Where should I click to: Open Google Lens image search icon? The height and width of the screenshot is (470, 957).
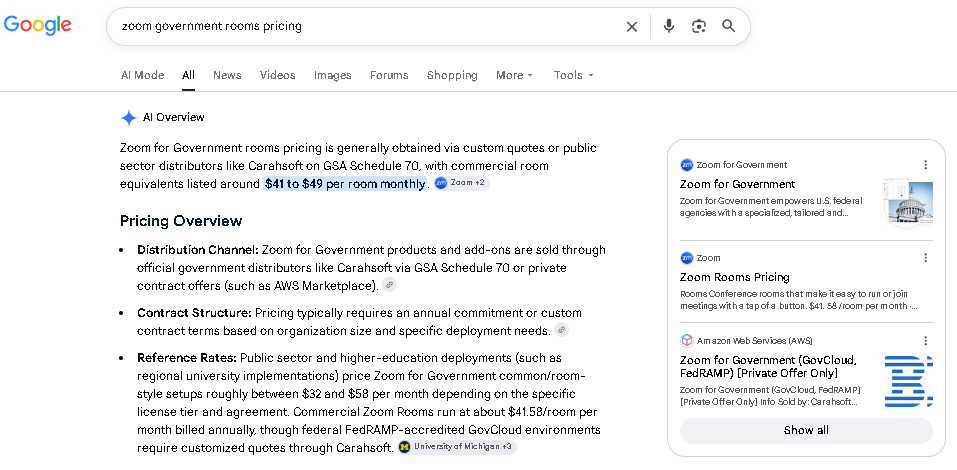pyautogui.click(x=699, y=26)
